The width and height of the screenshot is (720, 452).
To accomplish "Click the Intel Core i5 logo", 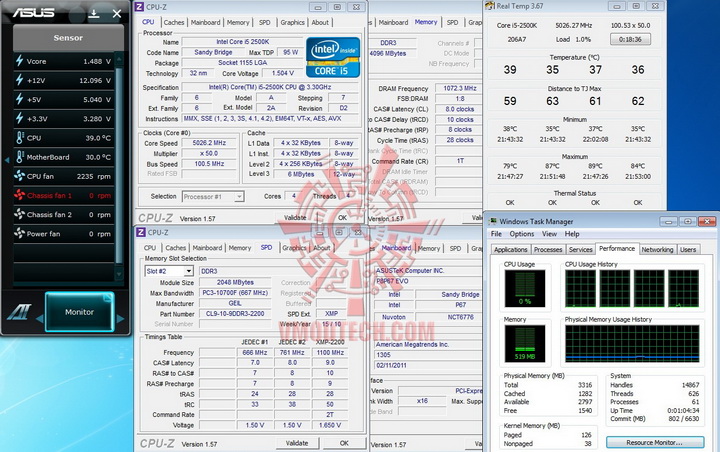I will click(333, 57).
